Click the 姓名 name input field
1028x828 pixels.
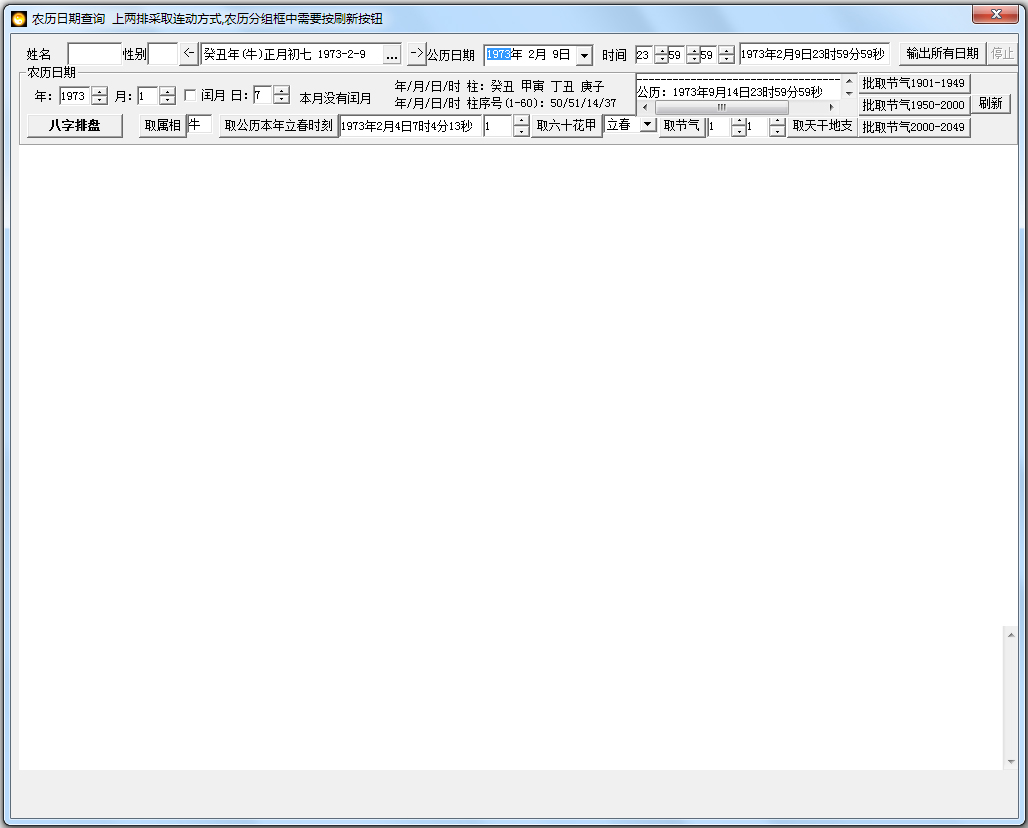click(94, 54)
